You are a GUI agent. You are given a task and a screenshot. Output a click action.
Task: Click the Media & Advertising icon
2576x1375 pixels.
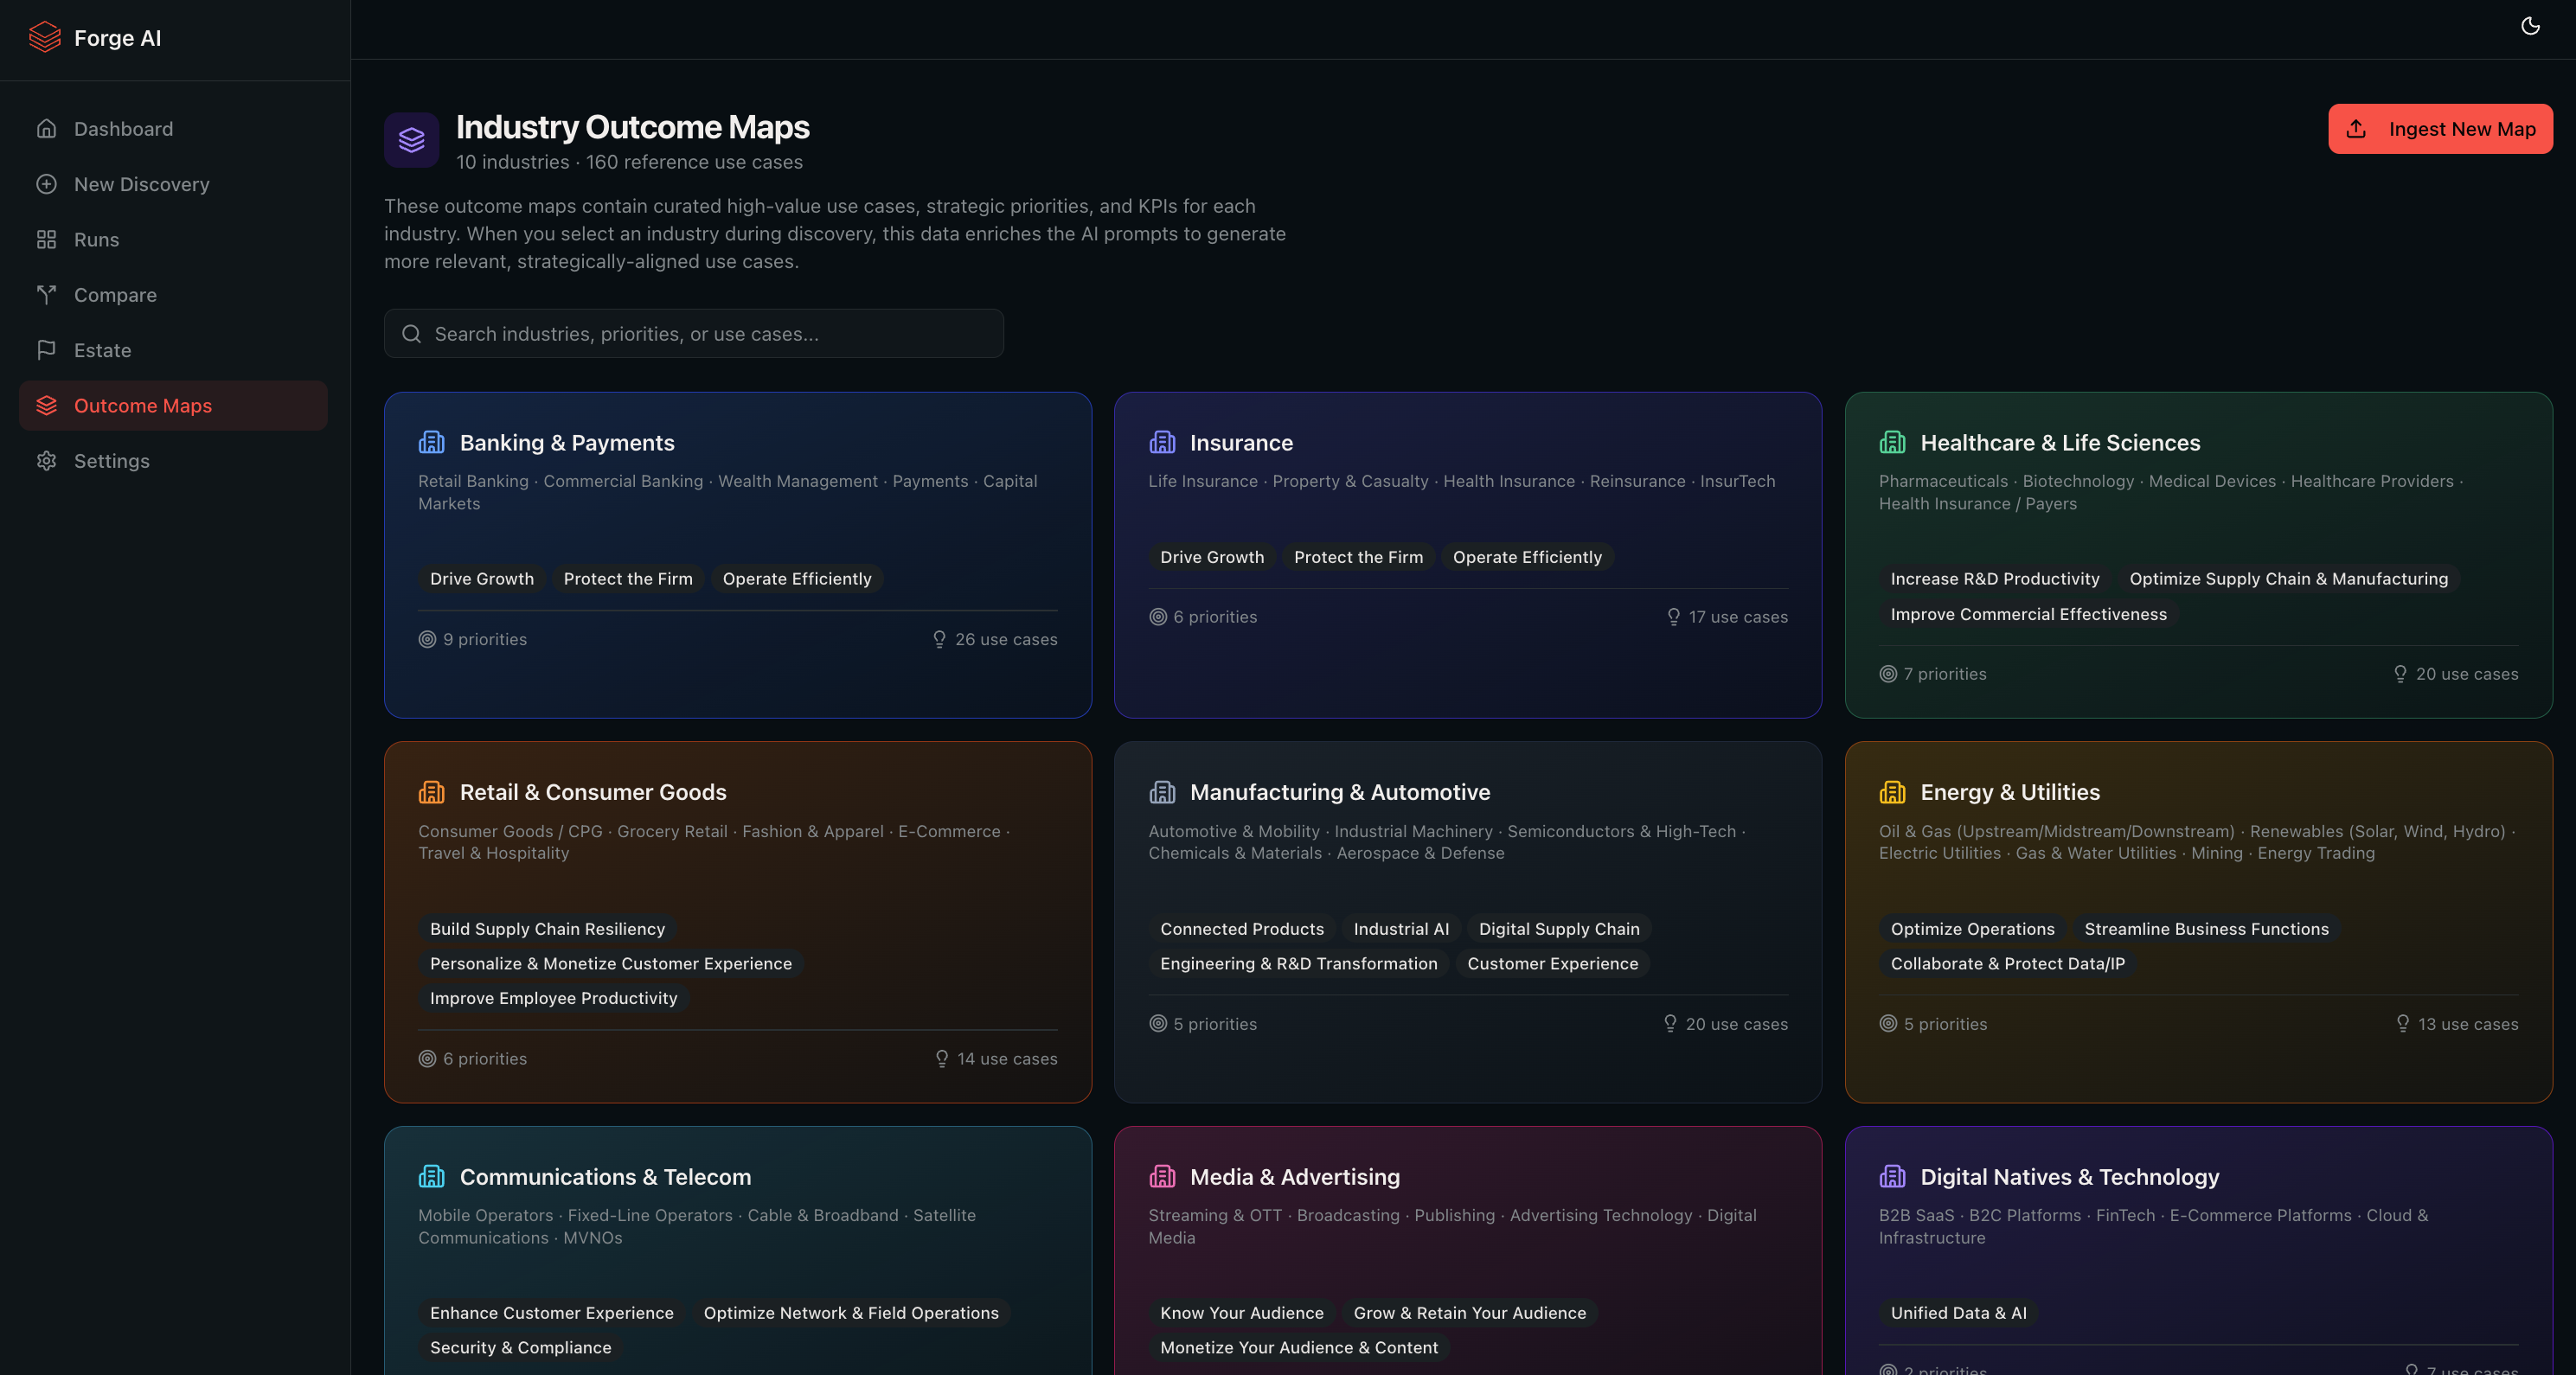1162,1177
